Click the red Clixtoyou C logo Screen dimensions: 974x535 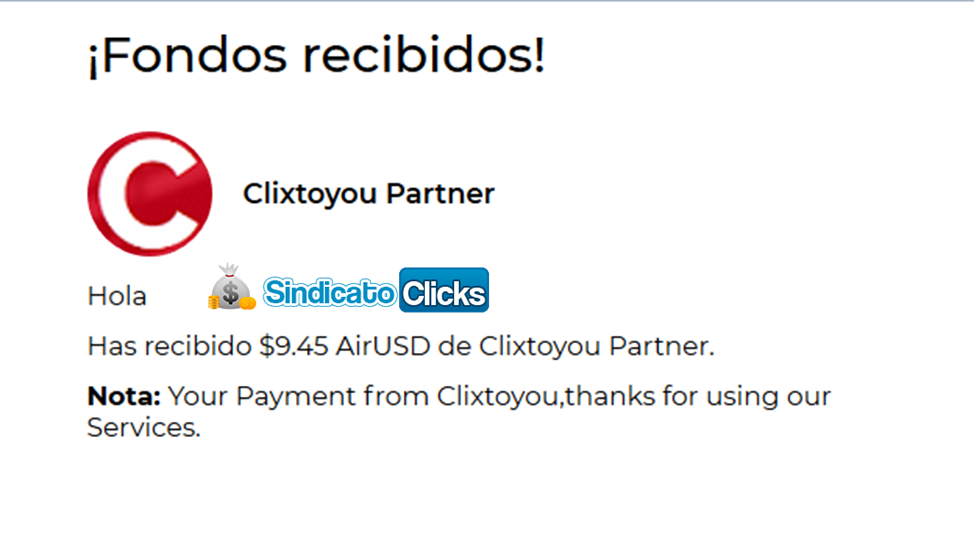coord(150,193)
